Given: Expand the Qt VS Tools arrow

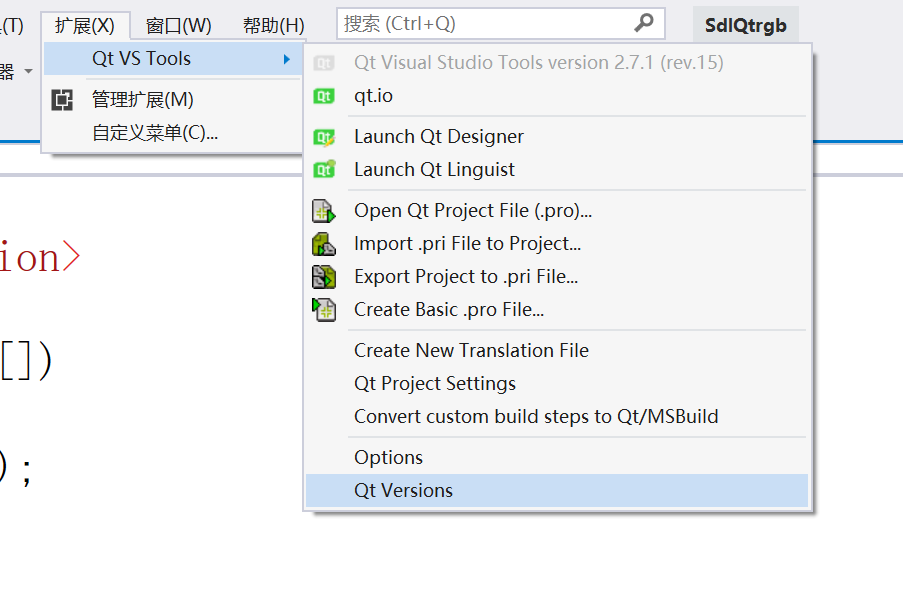Looking at the screenshot, I should (290, 58).
